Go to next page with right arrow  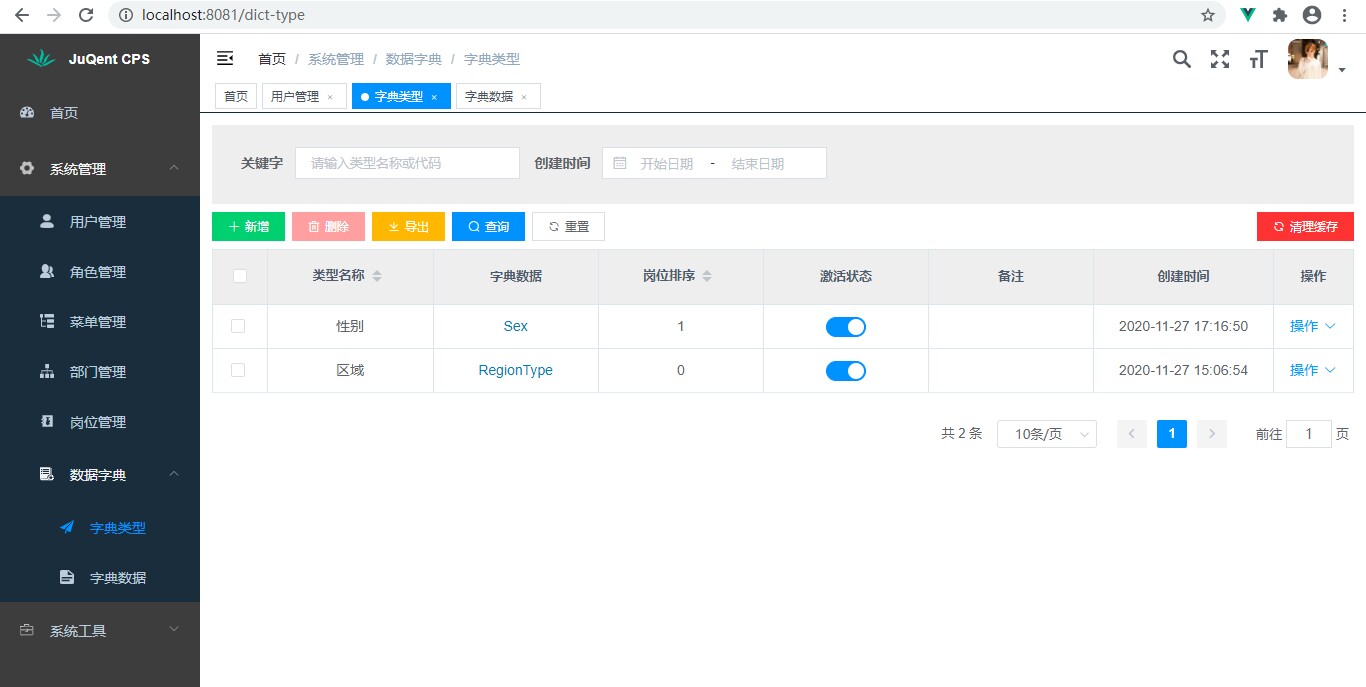coord(1212,434)
